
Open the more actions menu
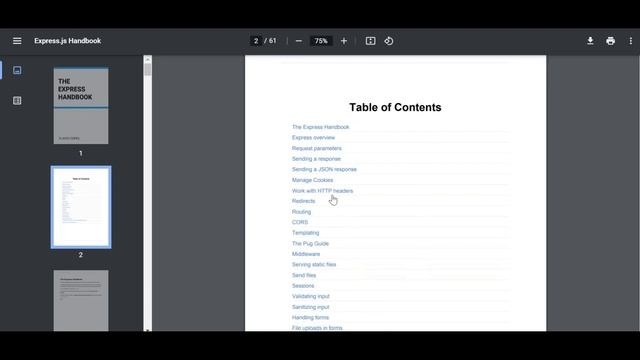click(631, 41)
